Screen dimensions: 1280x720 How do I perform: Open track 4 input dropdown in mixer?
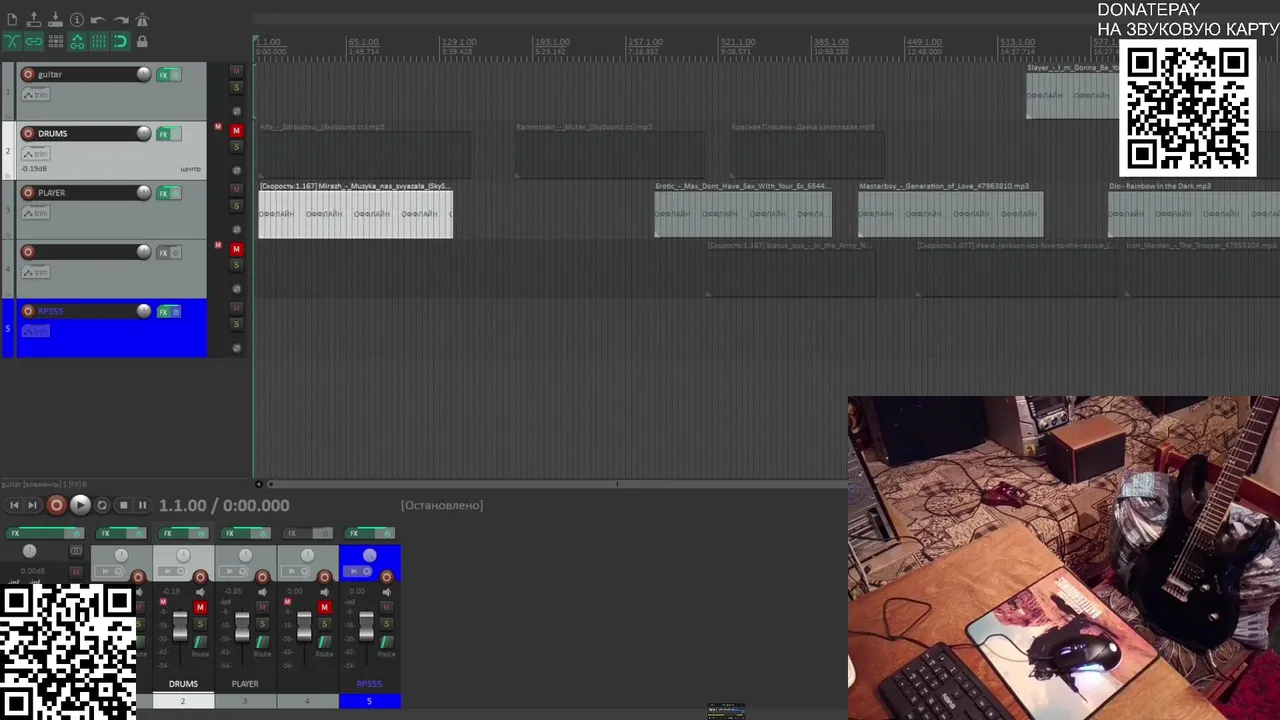(x=295, y=571)
